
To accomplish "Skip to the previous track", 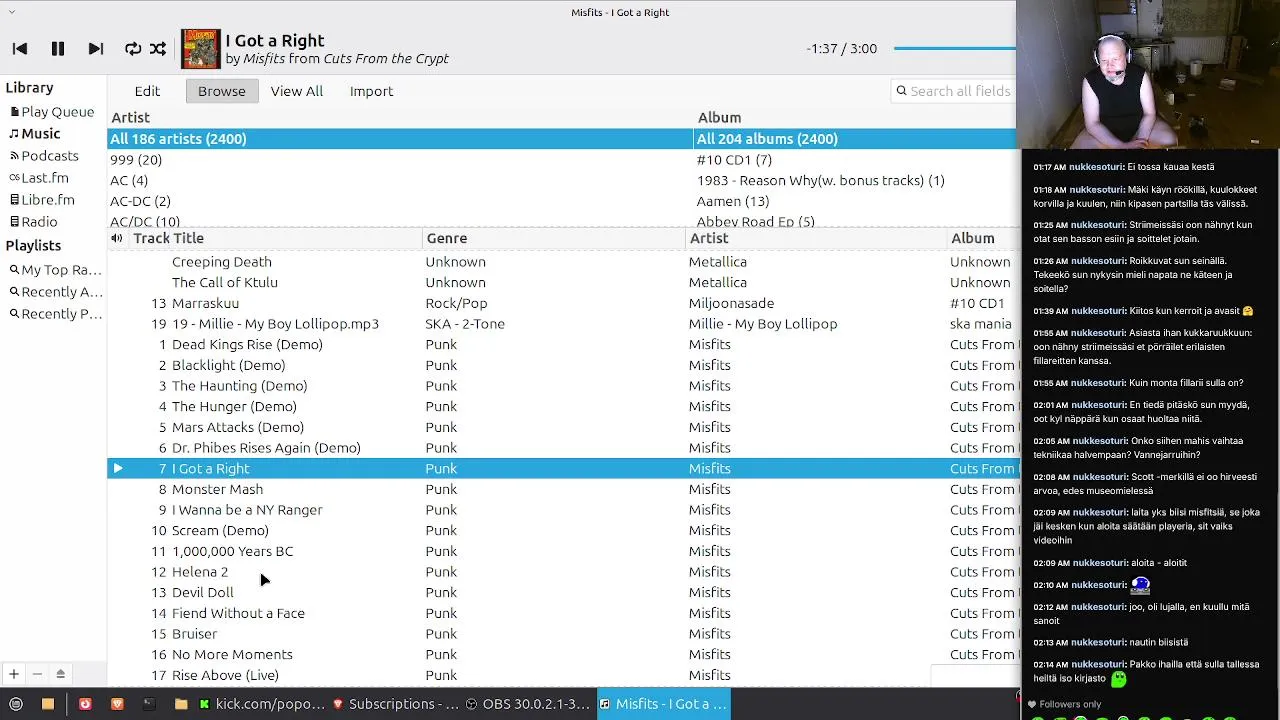I will [x=19, y=48].
